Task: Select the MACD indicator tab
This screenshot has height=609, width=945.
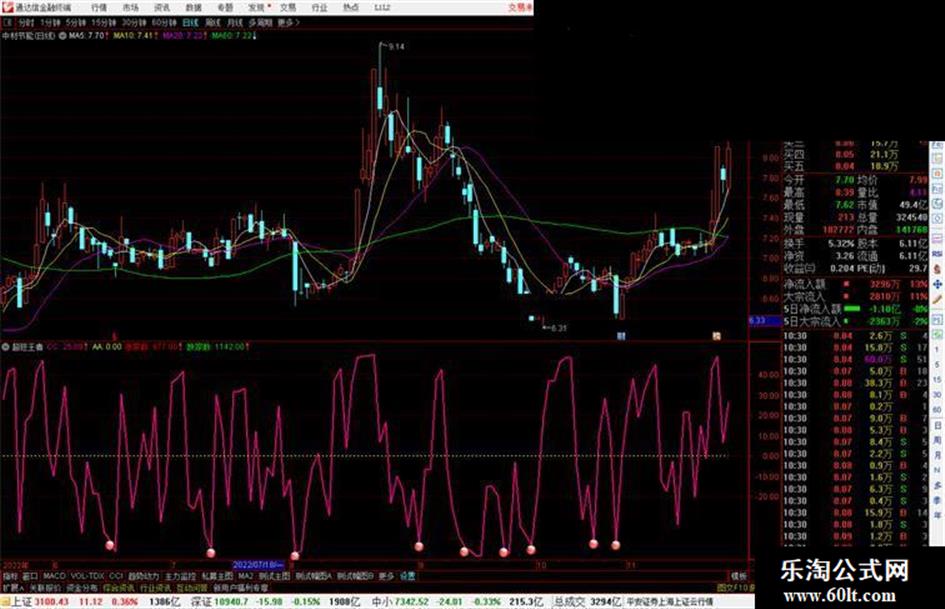Action: [x=54, y=576]
